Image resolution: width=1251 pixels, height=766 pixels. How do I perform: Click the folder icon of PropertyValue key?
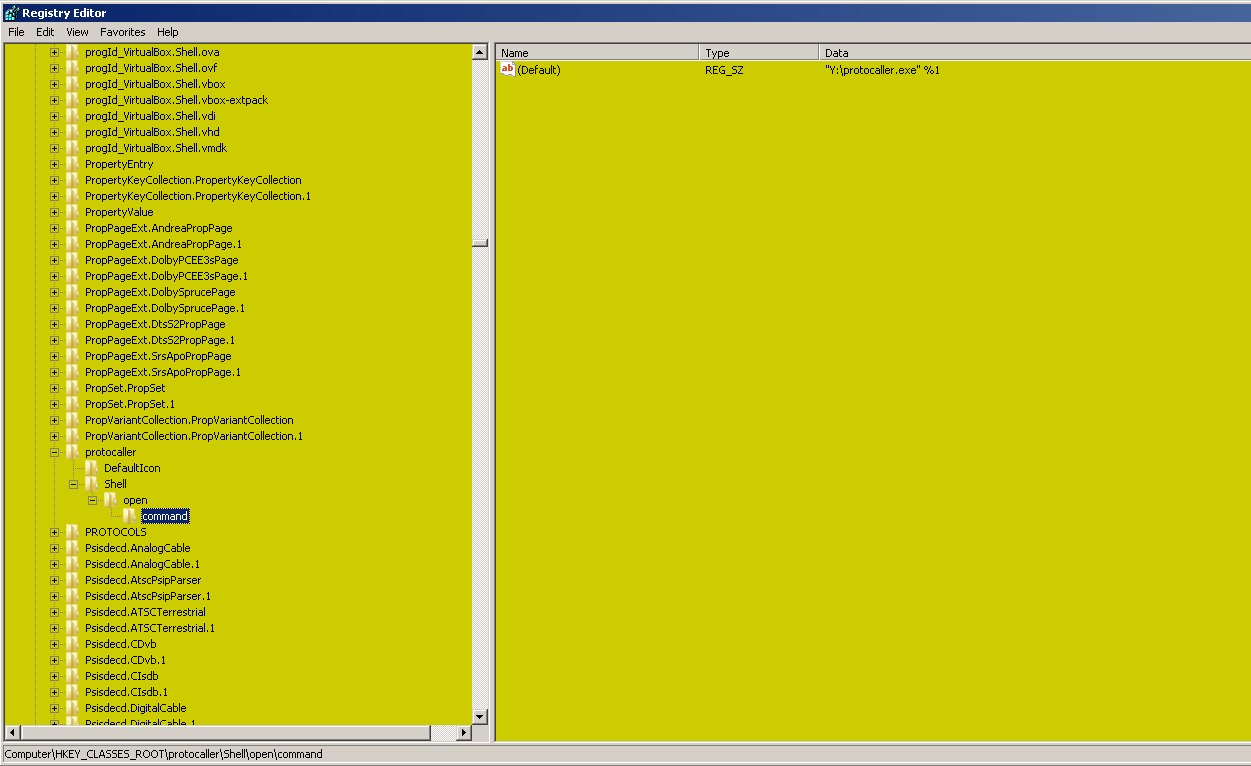[x=72, y=212]
